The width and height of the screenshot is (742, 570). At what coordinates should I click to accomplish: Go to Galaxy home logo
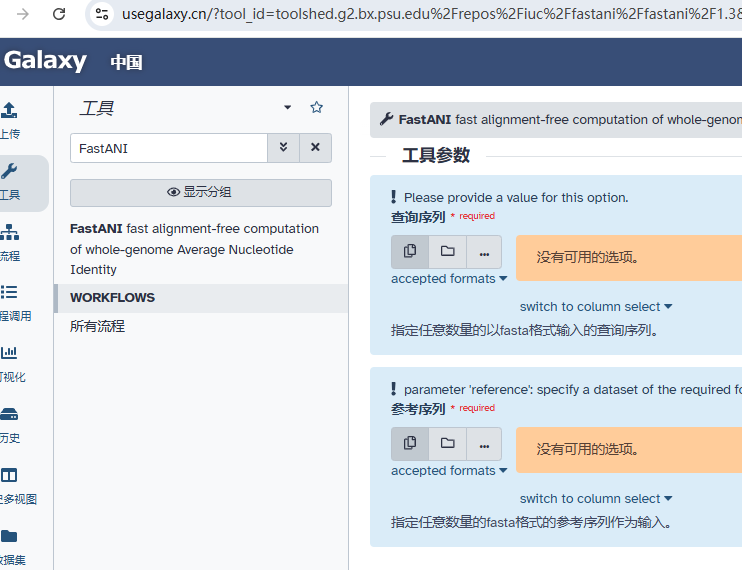pos(45,61)
